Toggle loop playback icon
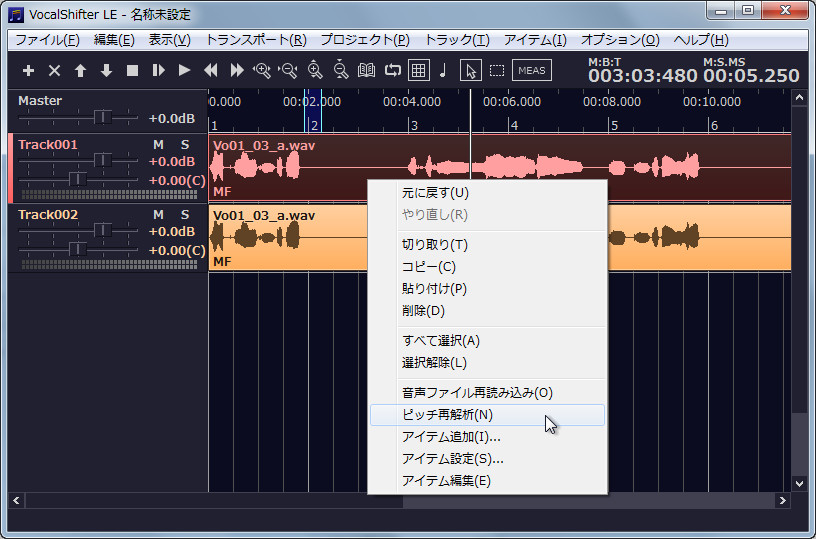816x539 pixels. pyautogui.click(x=393, y=70)
